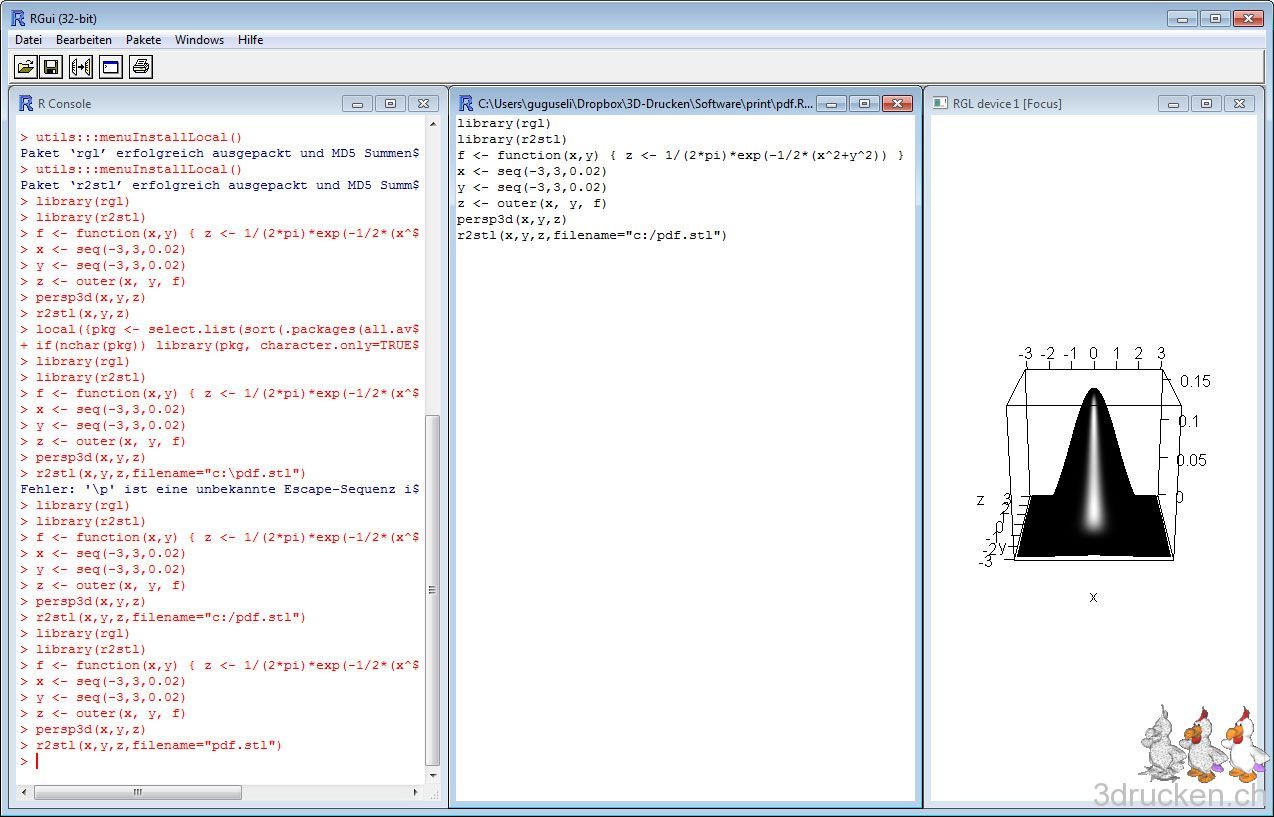The width and height of the screenshot is (1274, 817).
Task: Click the R Console window title icon
Action: coord(26,103)
